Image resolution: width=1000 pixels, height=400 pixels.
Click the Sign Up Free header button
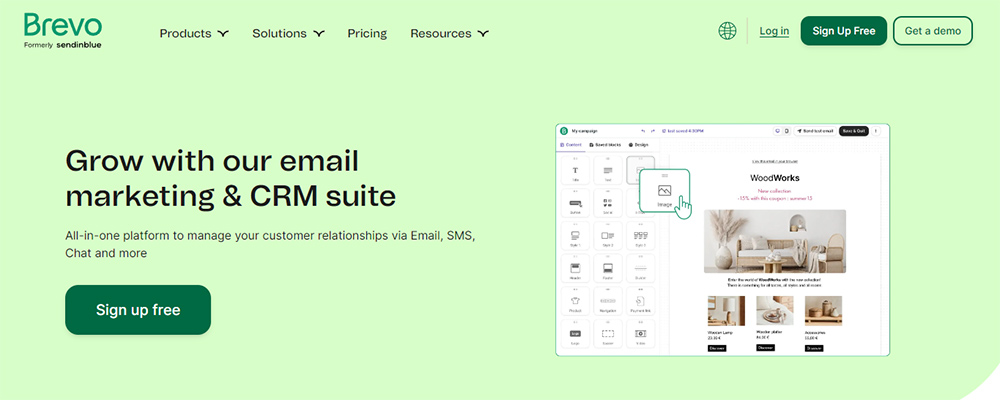click(x=844, y=31)
